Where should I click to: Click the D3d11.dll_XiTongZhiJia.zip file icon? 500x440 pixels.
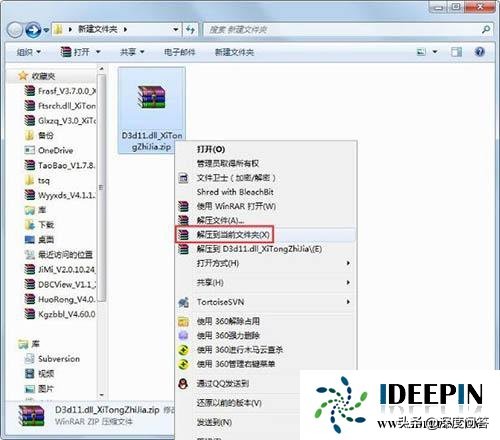(152, 97)
